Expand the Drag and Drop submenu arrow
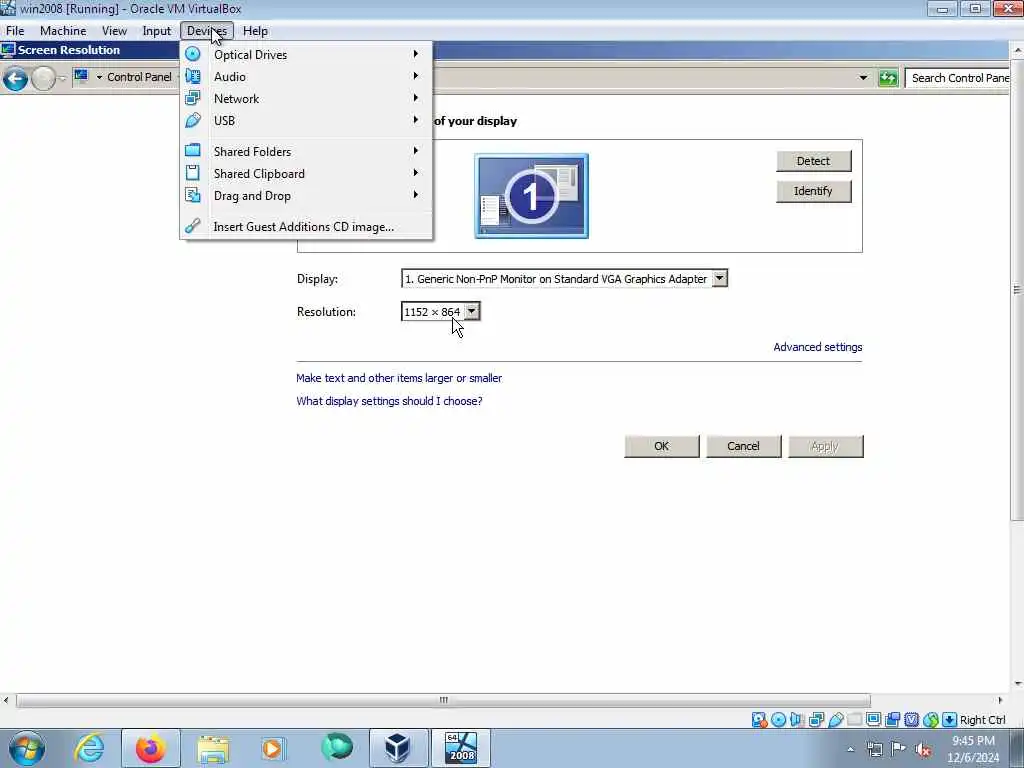The height and width of the screenshot is (768, 1024). 415,195
